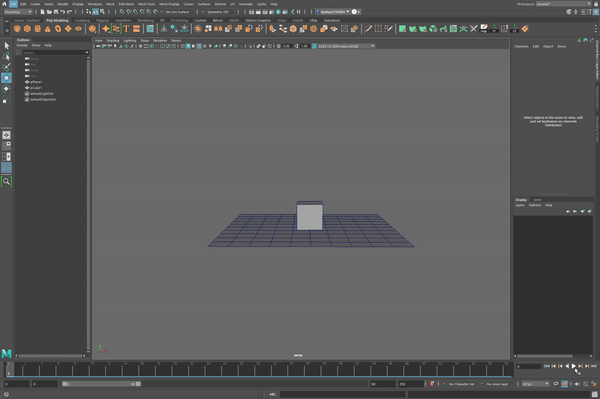Toggle the audio mute speaker icon
This screenshot has width=600, height=399.
click(577, 384)
